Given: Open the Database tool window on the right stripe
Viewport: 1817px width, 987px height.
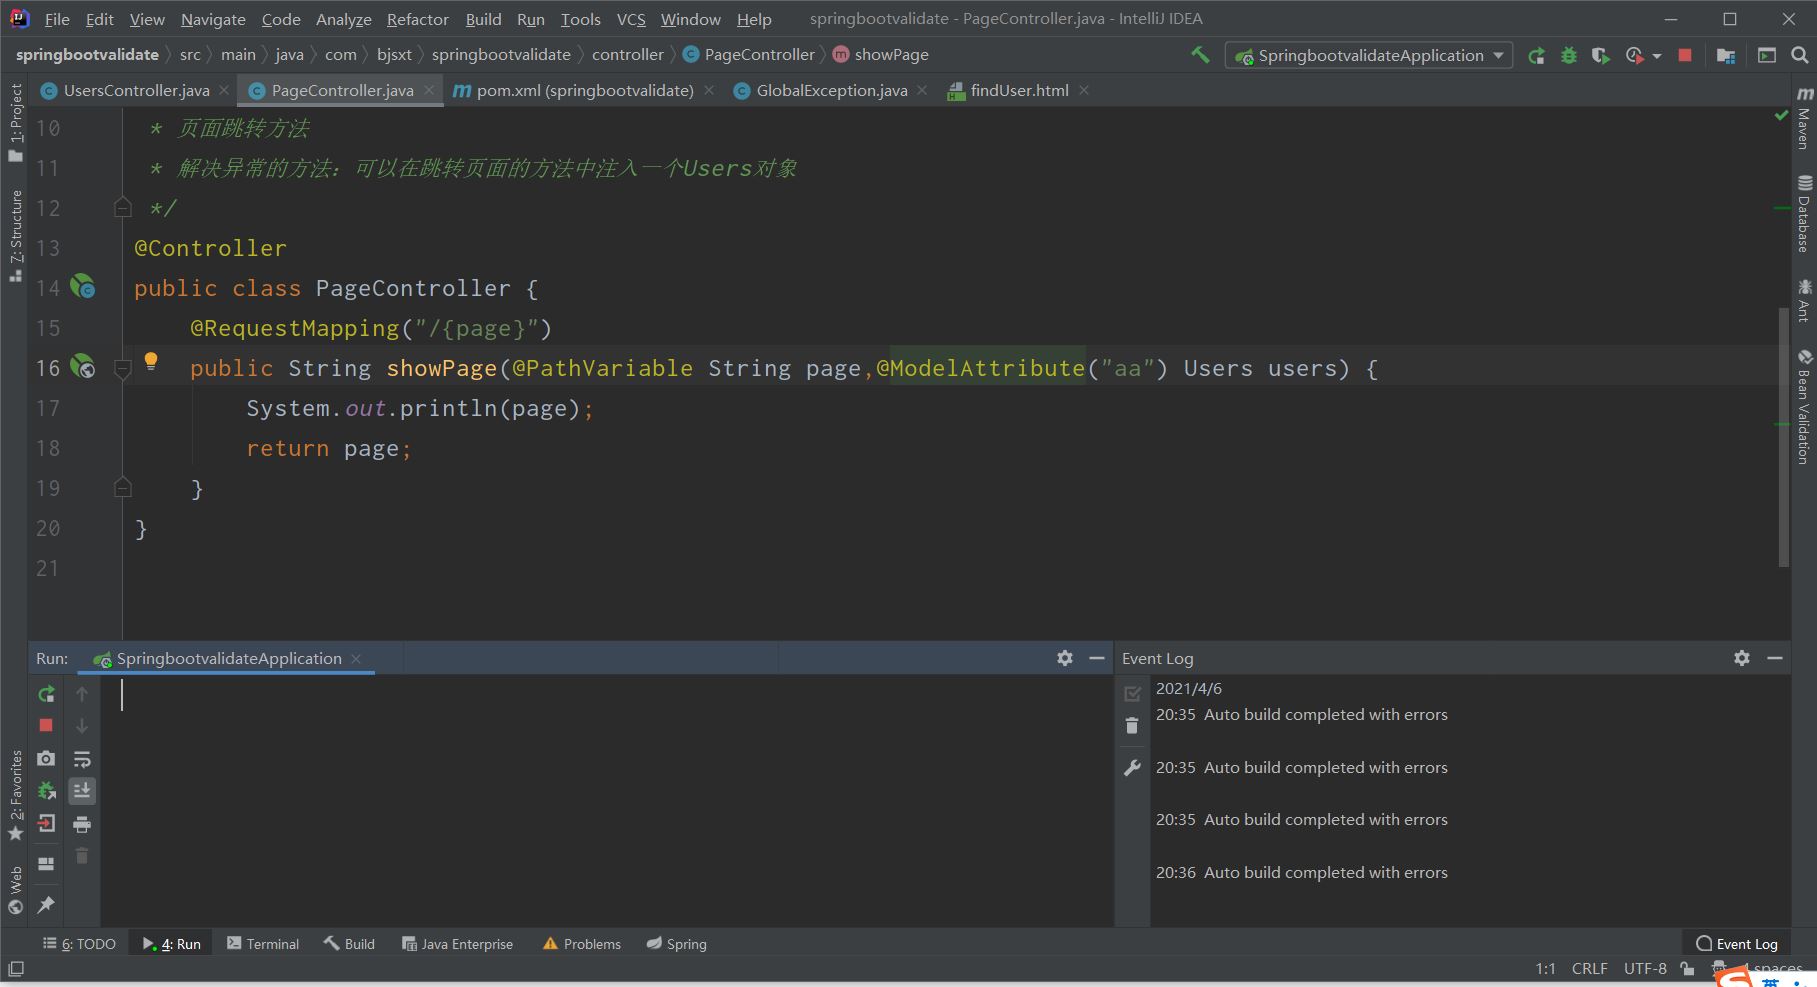Looking at the screenshot, I should [x=1804, y=215].
